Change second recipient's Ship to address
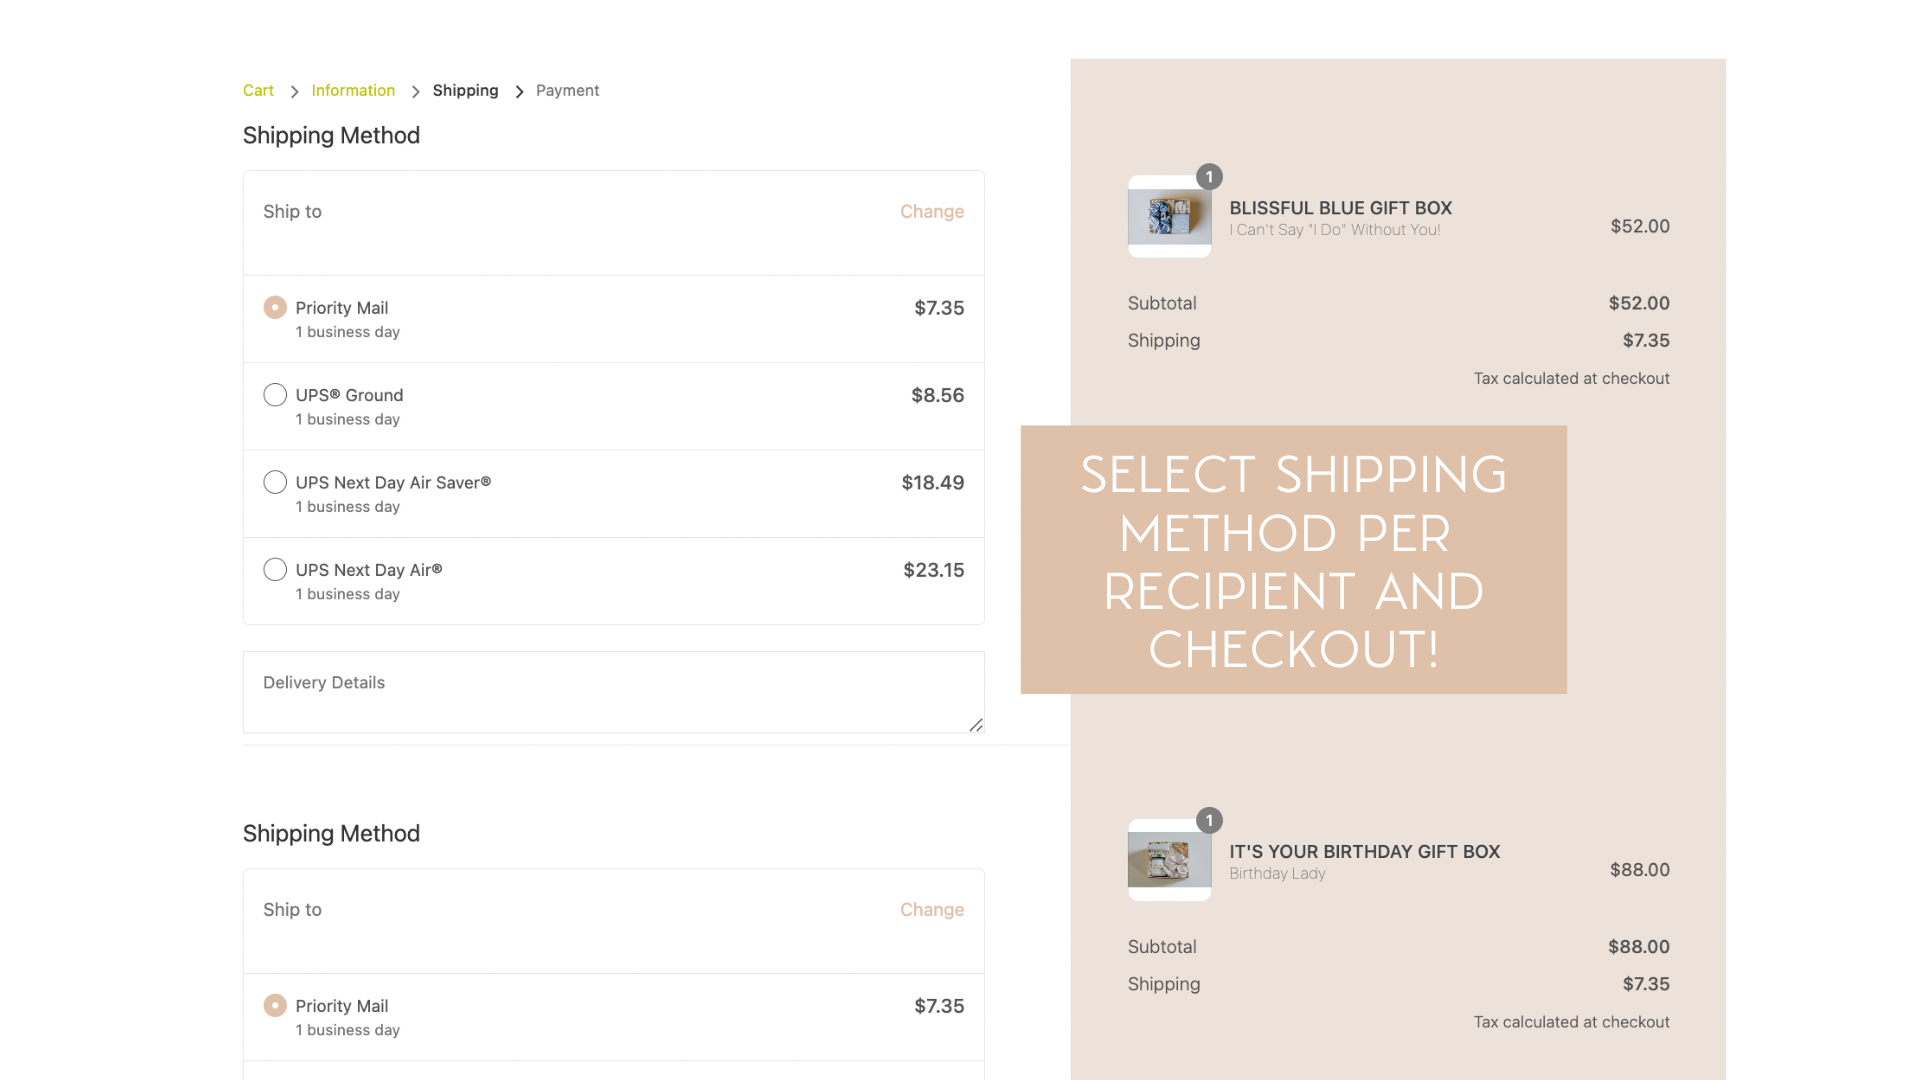The height and width of the screenshot is (1080, 1920). pos(931,909)
